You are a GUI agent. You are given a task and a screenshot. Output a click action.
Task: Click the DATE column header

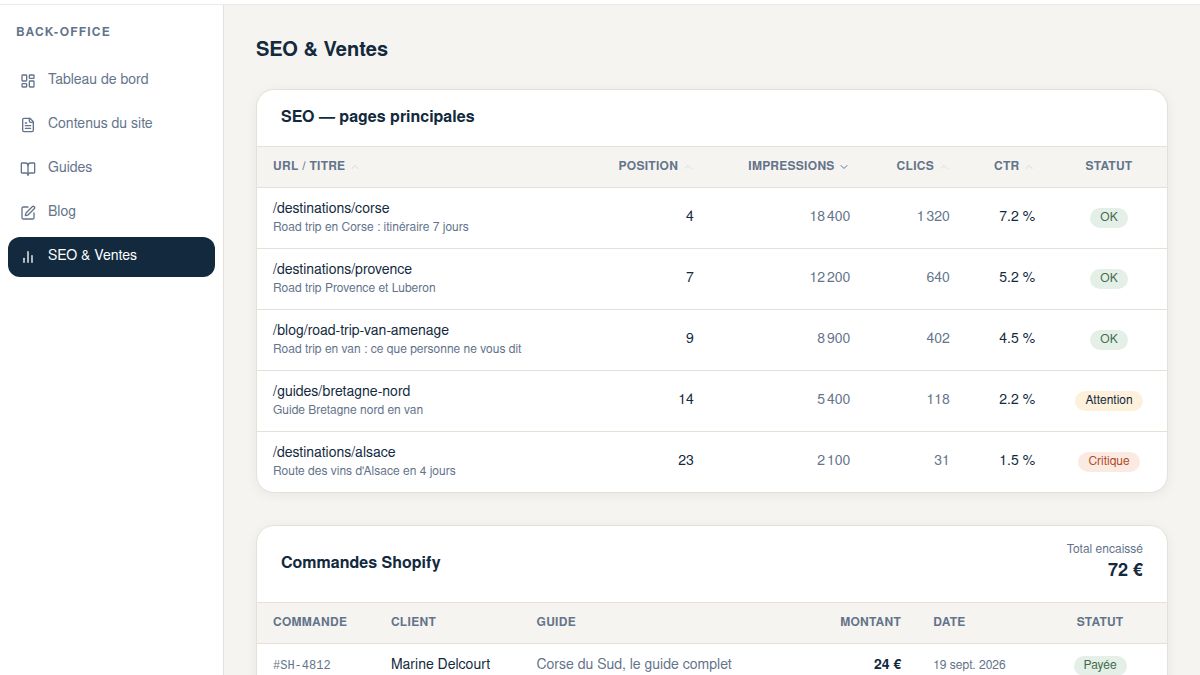(949, 622)
